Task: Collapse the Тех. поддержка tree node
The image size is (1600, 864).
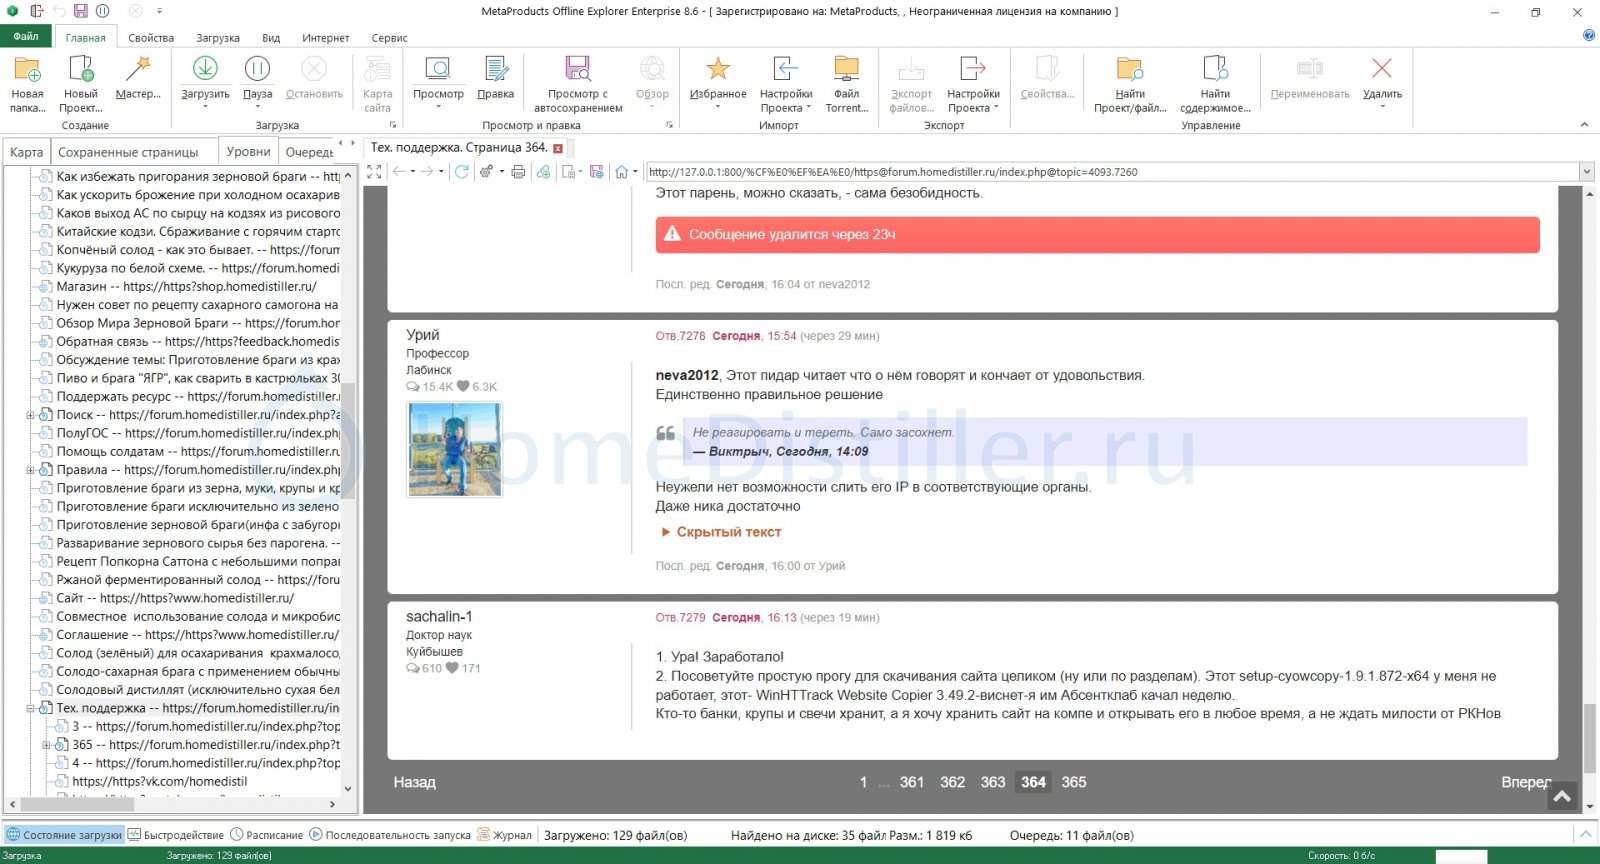Action: (x=30, y=708)
